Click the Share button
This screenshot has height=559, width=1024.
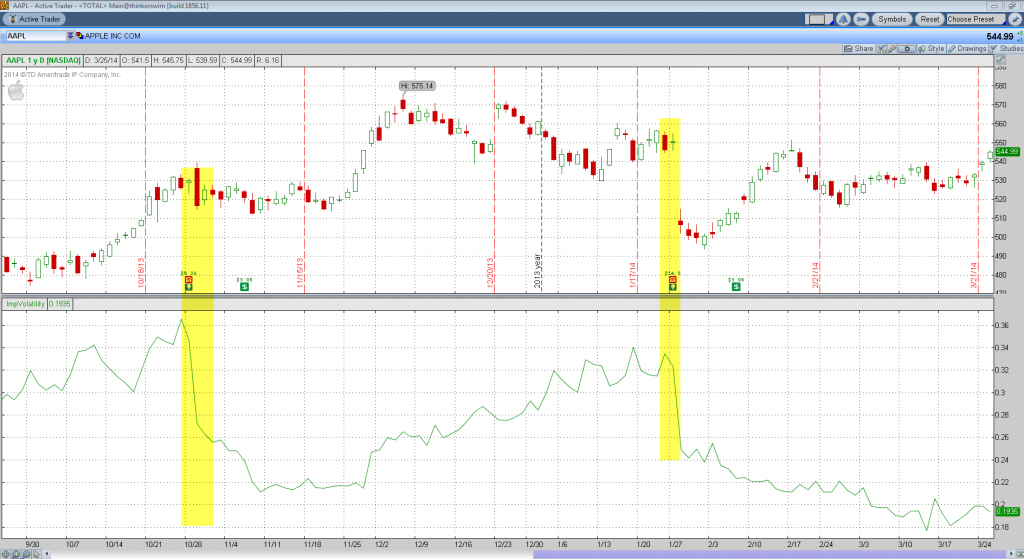(858, 48)
